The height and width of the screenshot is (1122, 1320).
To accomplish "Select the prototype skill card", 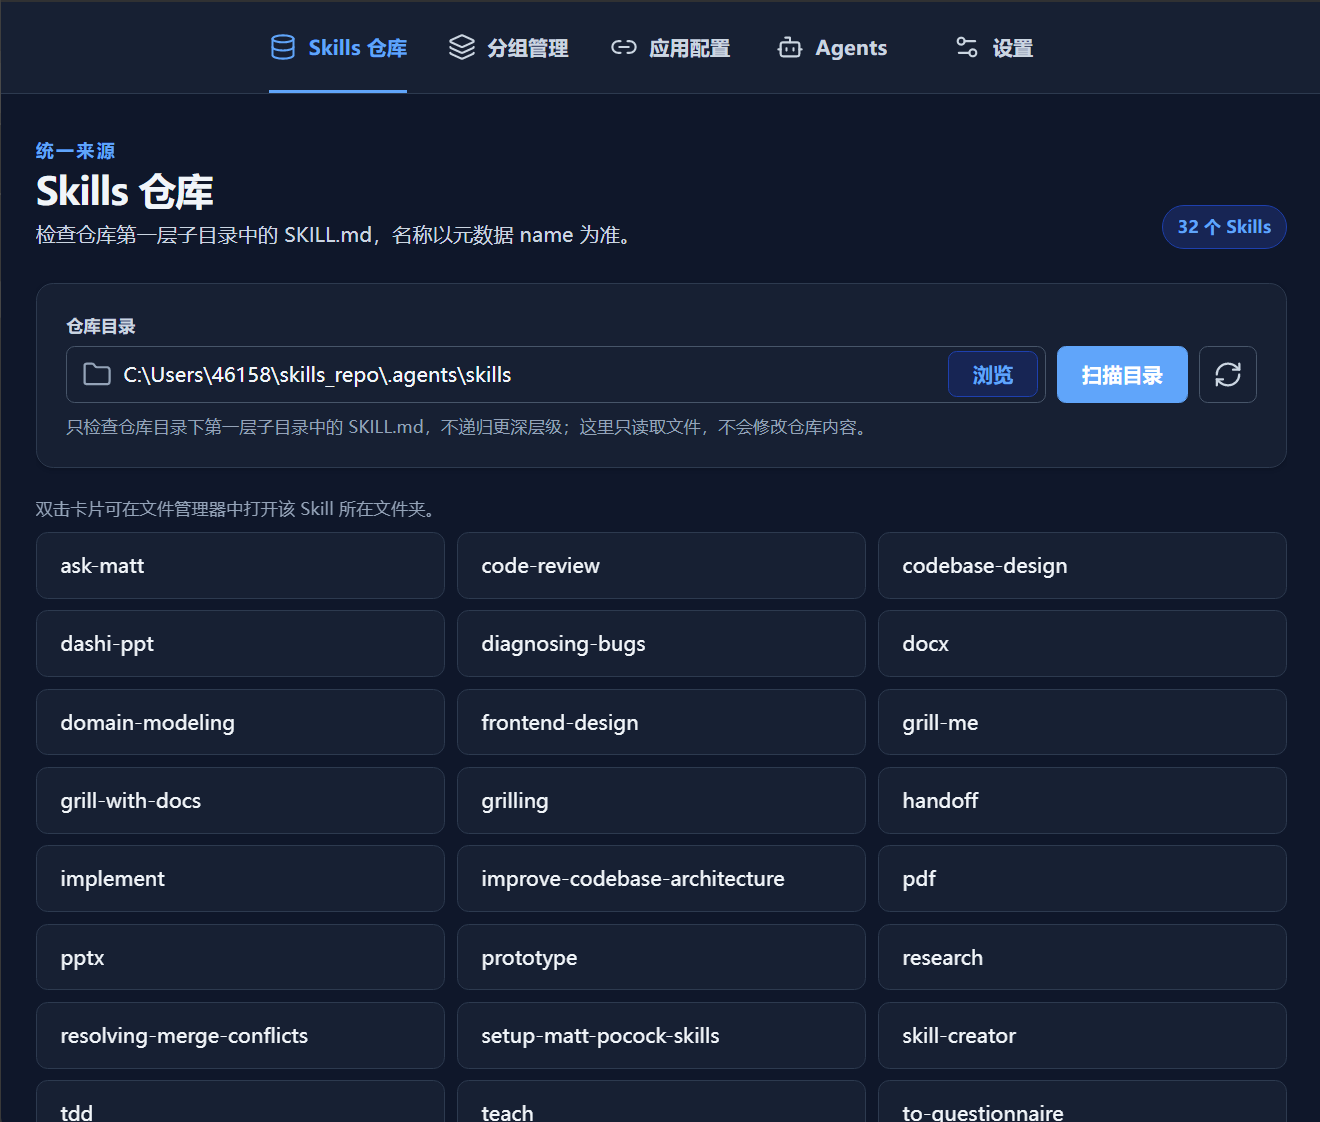I will tap(661, 957).
